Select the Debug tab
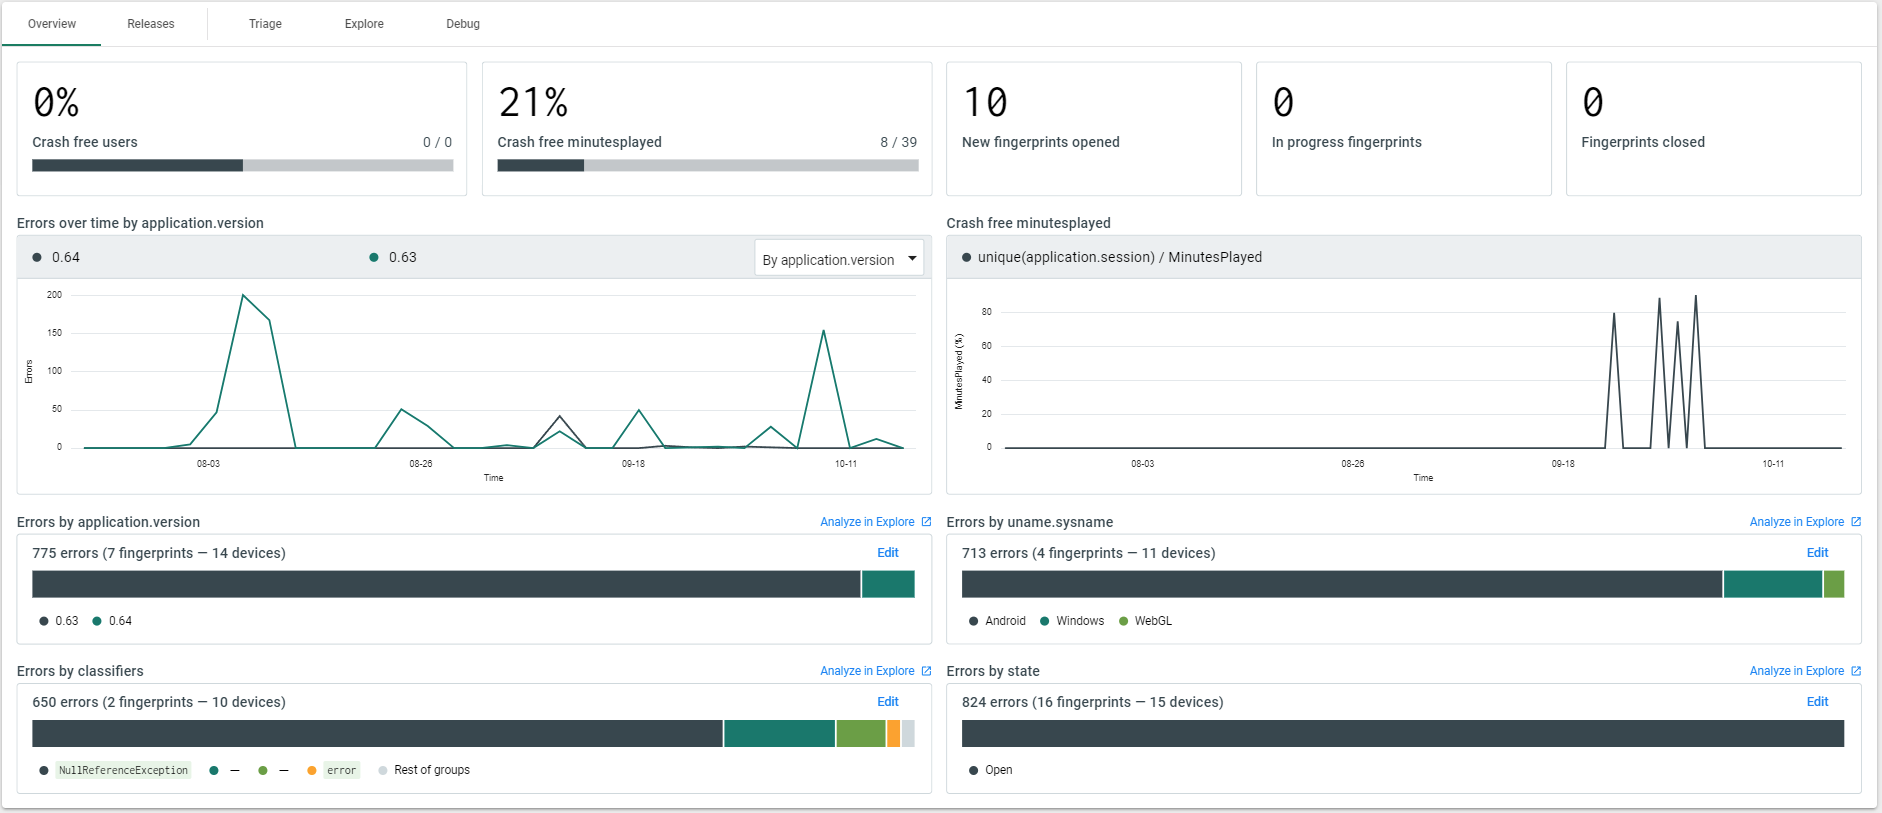This screenshot has width=1882, height=813. tap(463, 24)
